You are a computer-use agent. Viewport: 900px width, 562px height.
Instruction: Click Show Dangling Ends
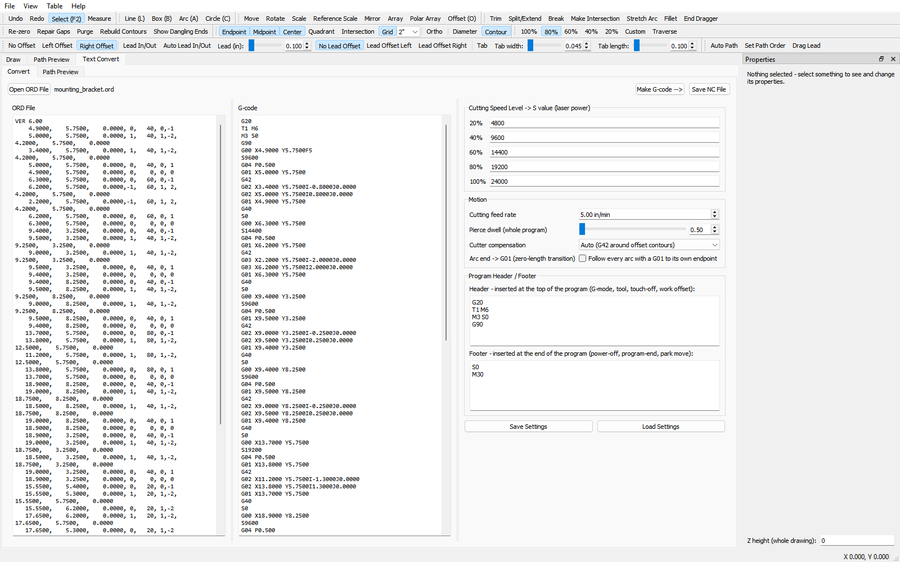[x=180, y=32]
